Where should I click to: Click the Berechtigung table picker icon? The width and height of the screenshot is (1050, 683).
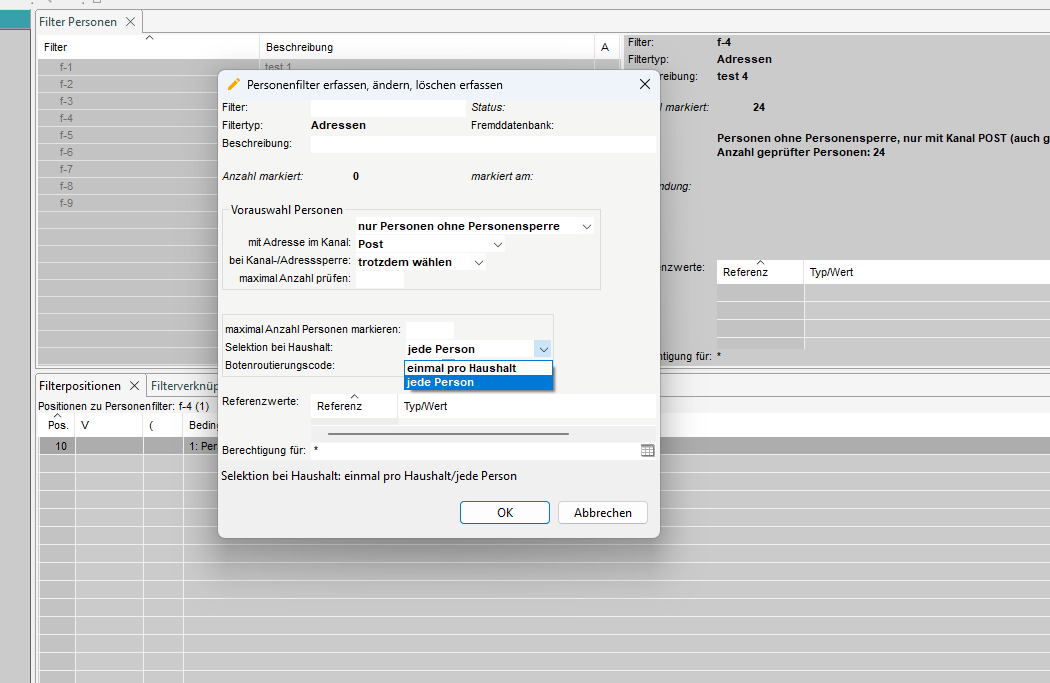click(x=647, y=451)
